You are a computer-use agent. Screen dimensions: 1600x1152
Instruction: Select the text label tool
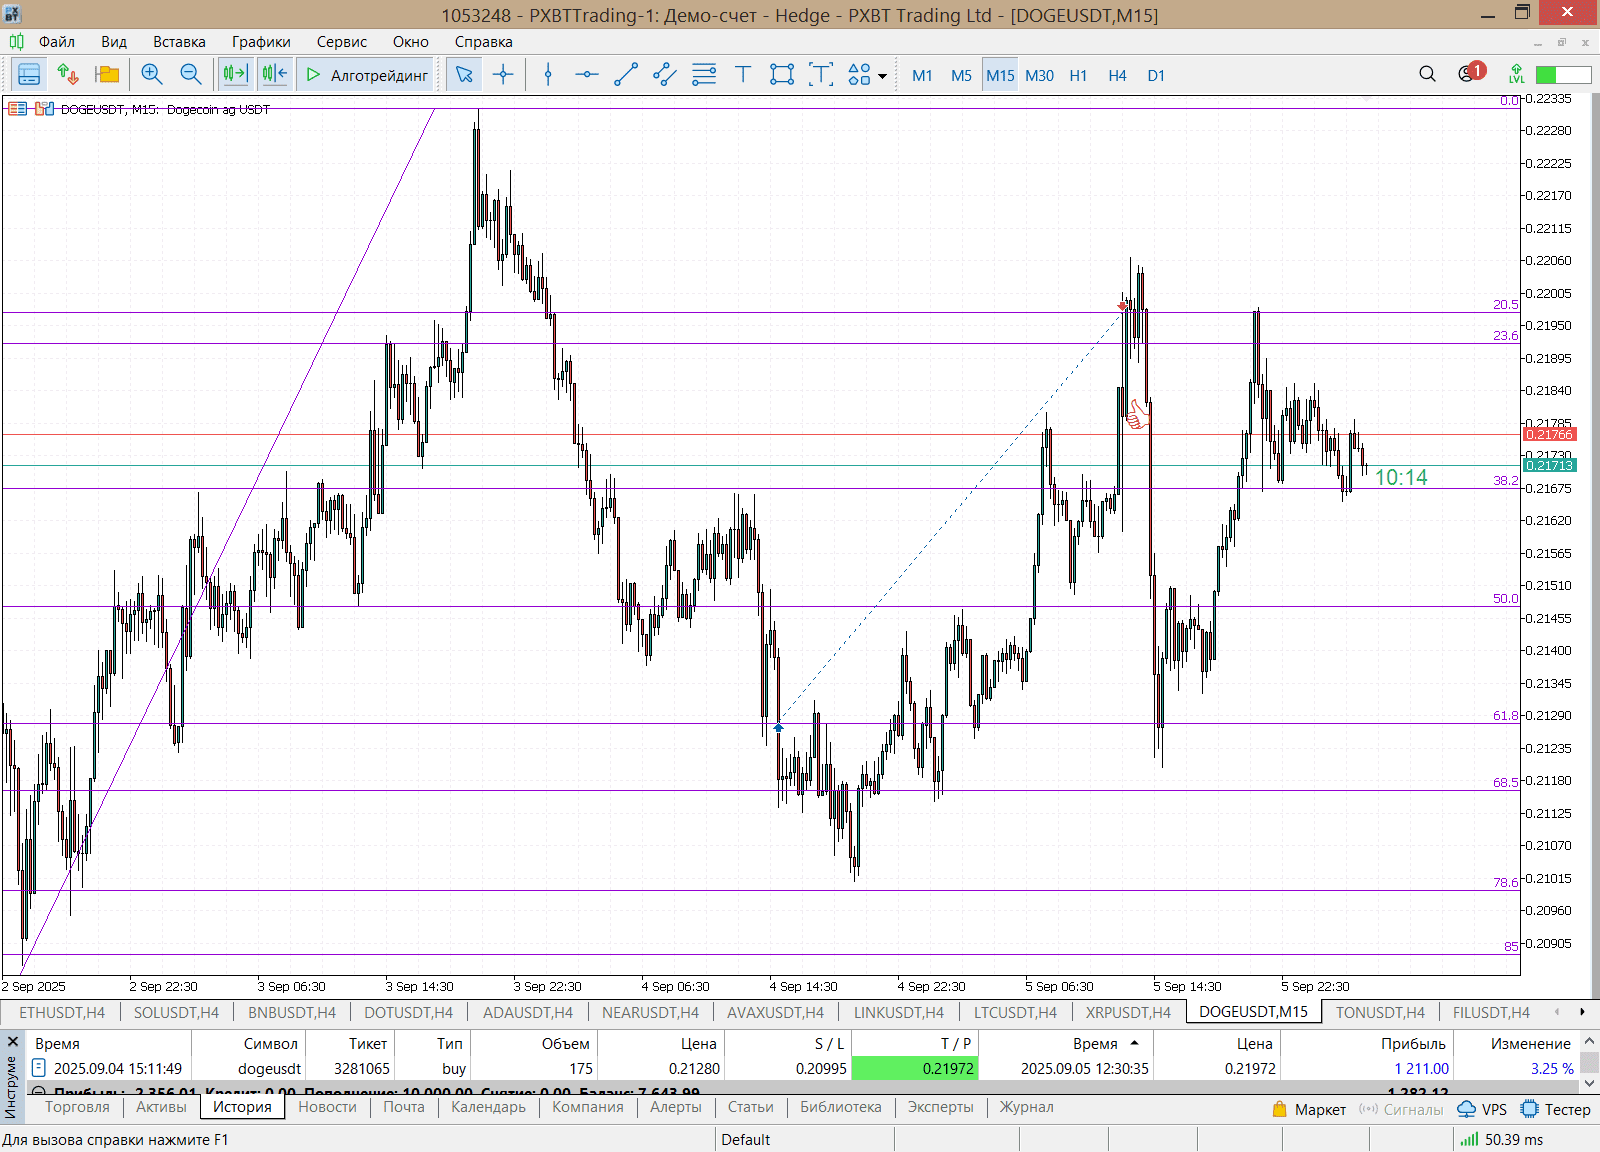click(x=743, y=75)
